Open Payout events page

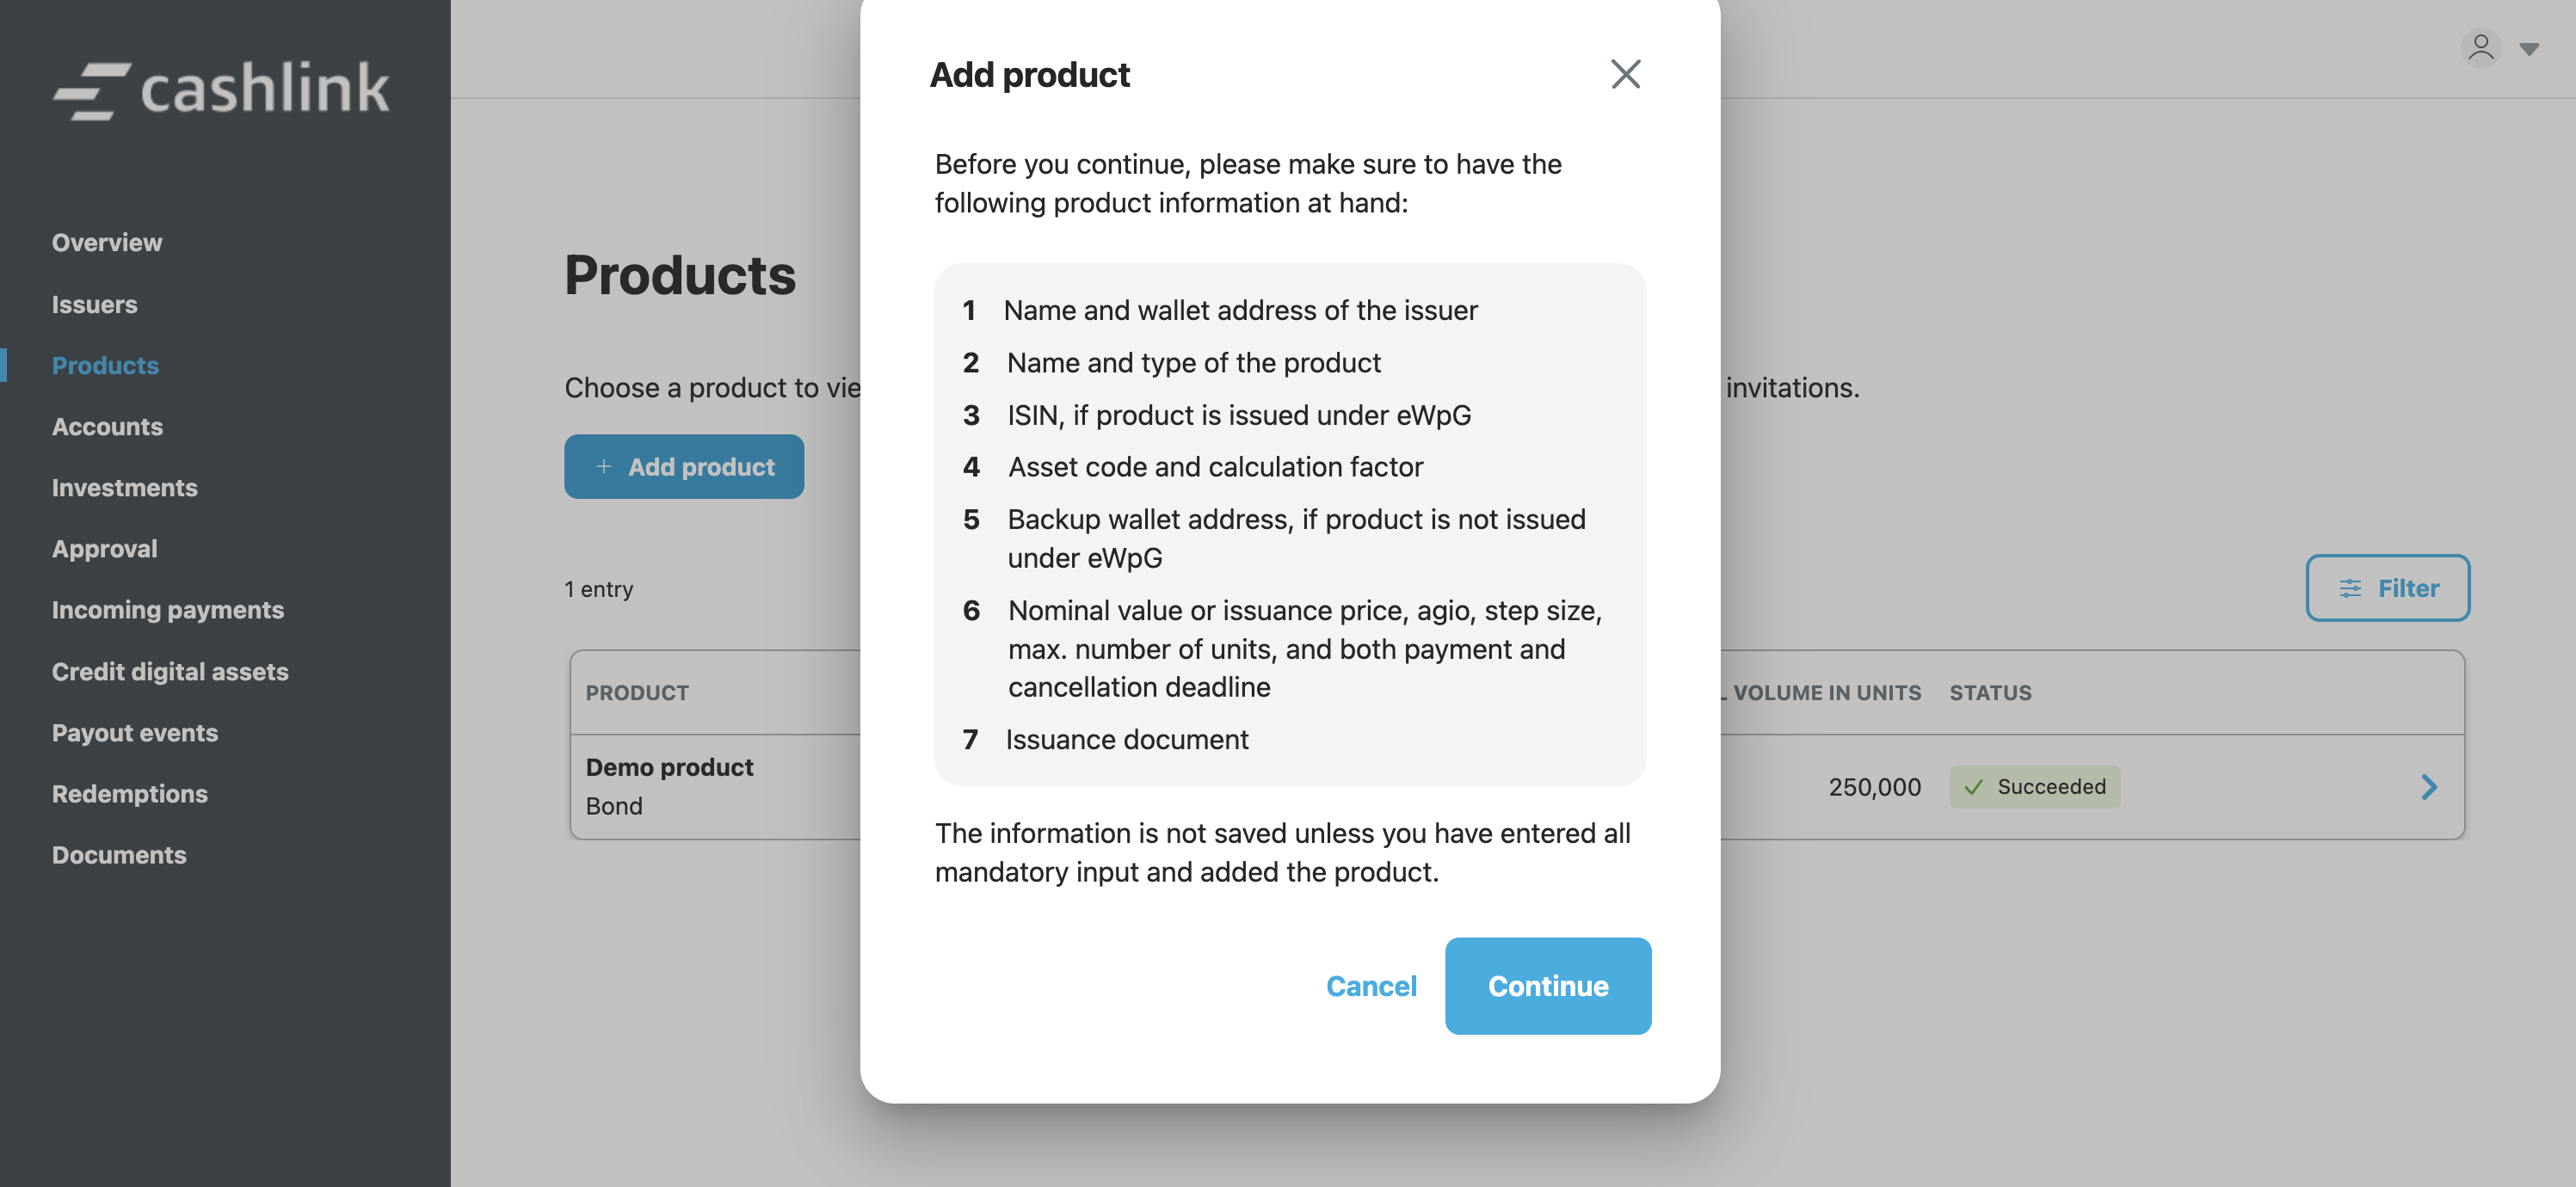[x=135, y=733]
